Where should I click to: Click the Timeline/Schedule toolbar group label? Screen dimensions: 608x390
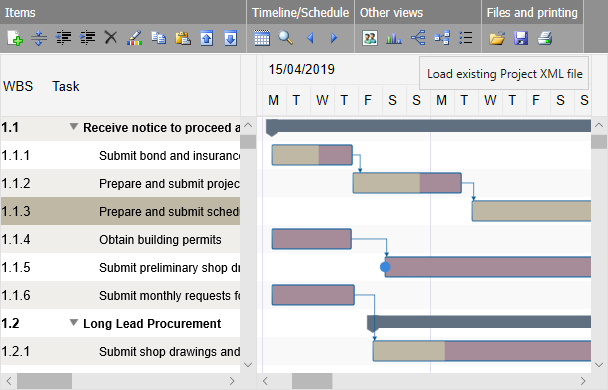tap(301, 13)
